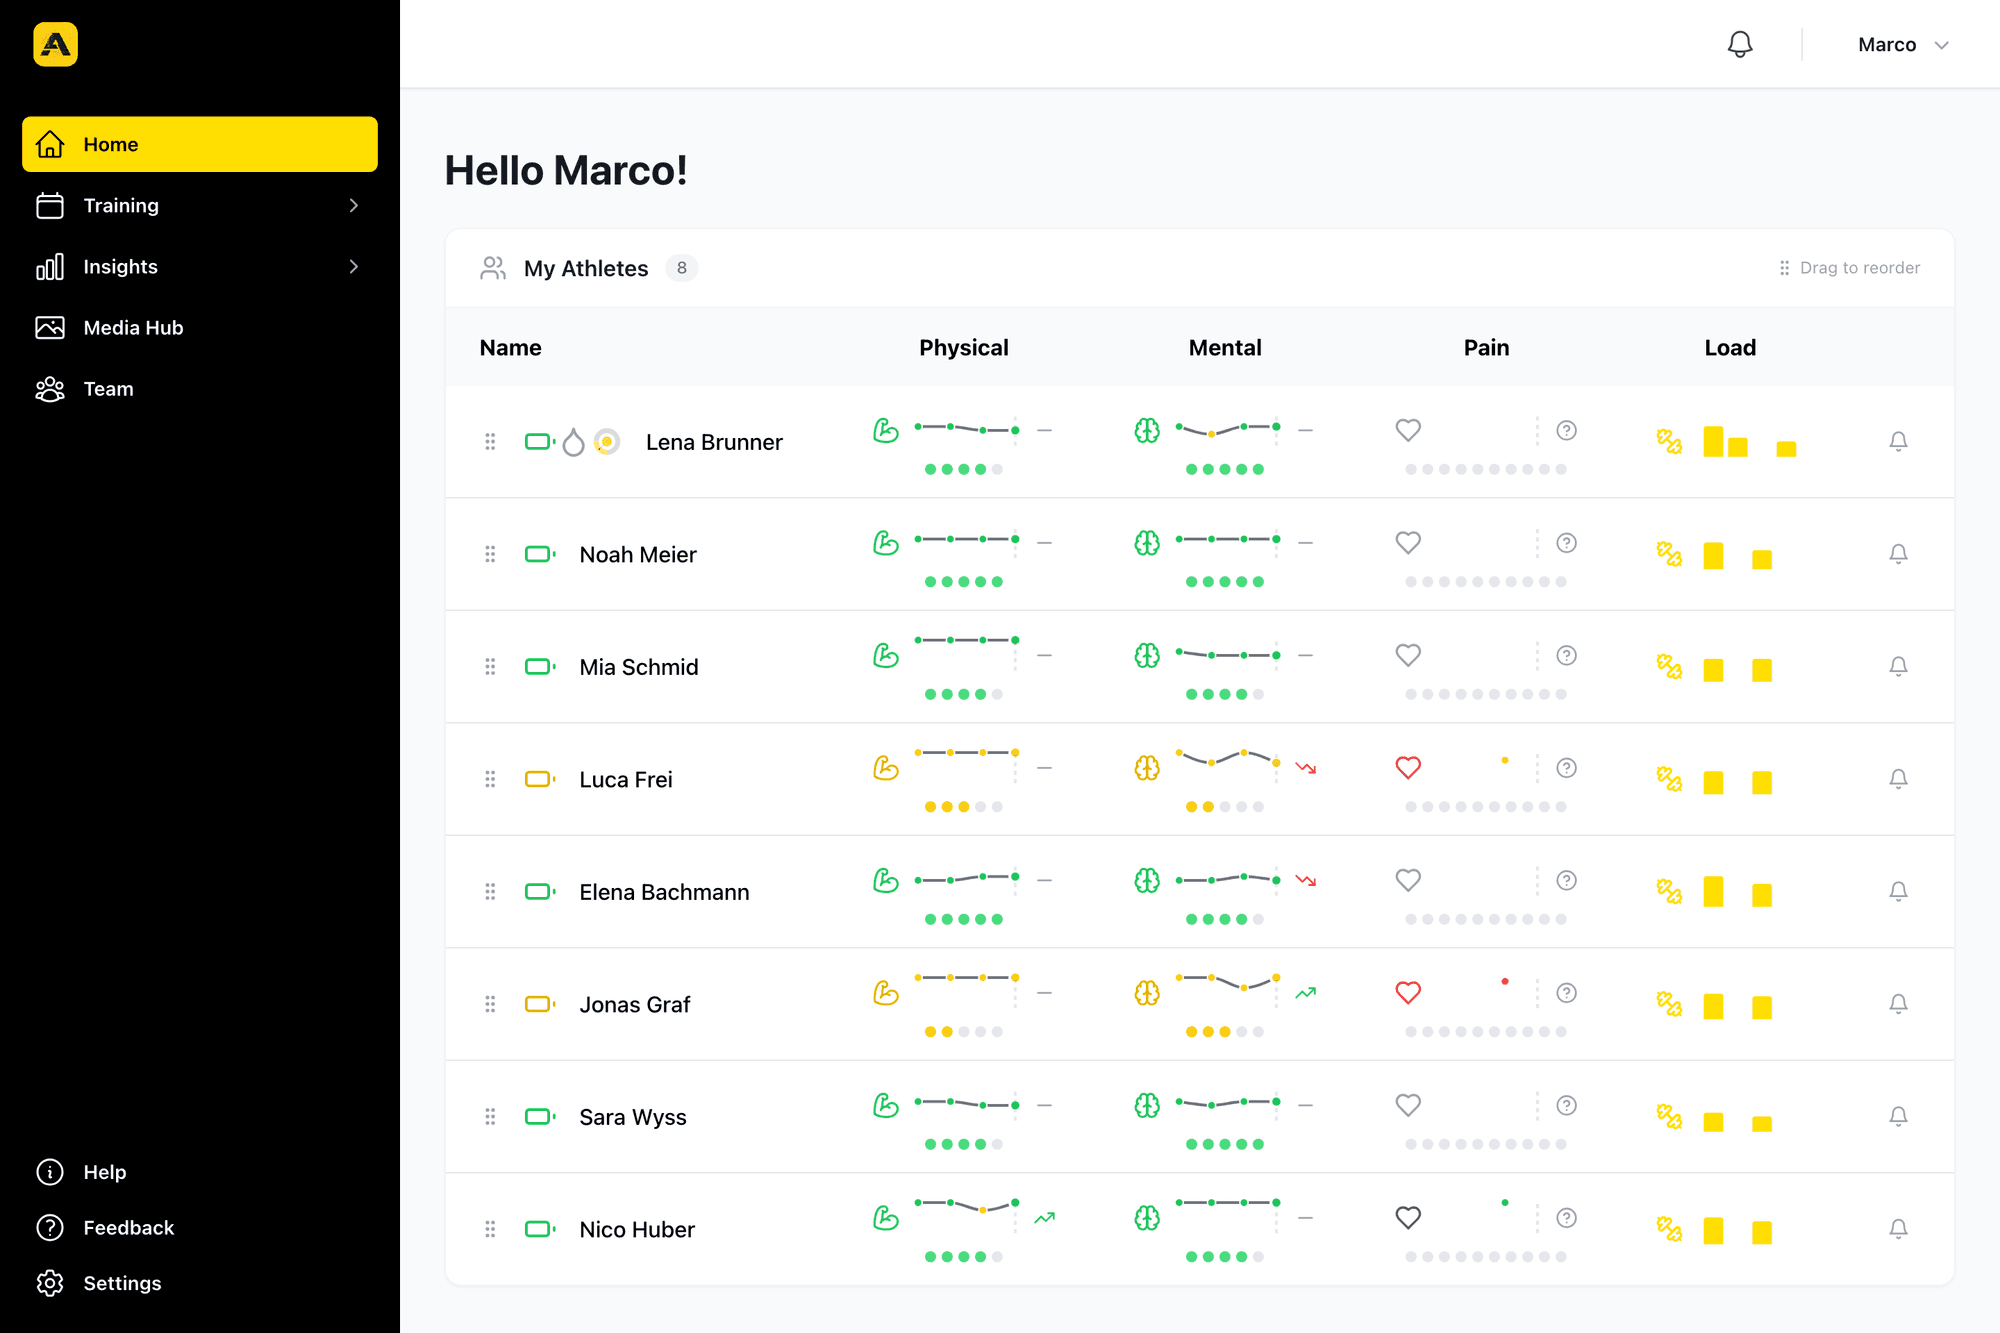Click Noah Meier's pain level dots scale
The width and height of the screenshot is (2000, 1333).
pyautogui.click(x=1486, y=582)
